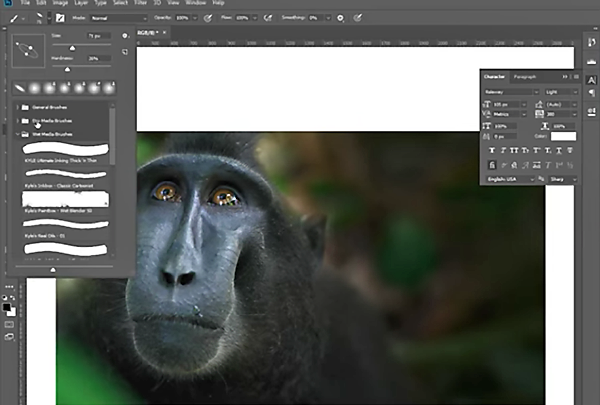Collapse the Wet Media Brushes folder
Viewport: 600px width, 405px height.
tap(18, 134)
